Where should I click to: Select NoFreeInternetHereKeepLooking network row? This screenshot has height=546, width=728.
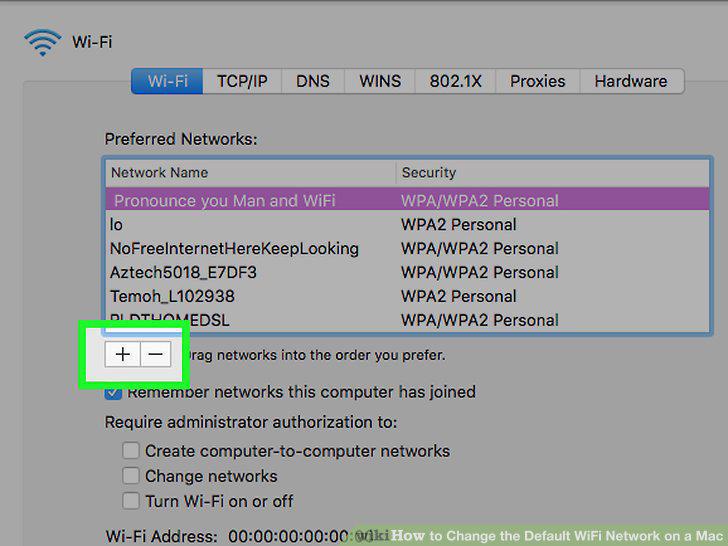407,248
